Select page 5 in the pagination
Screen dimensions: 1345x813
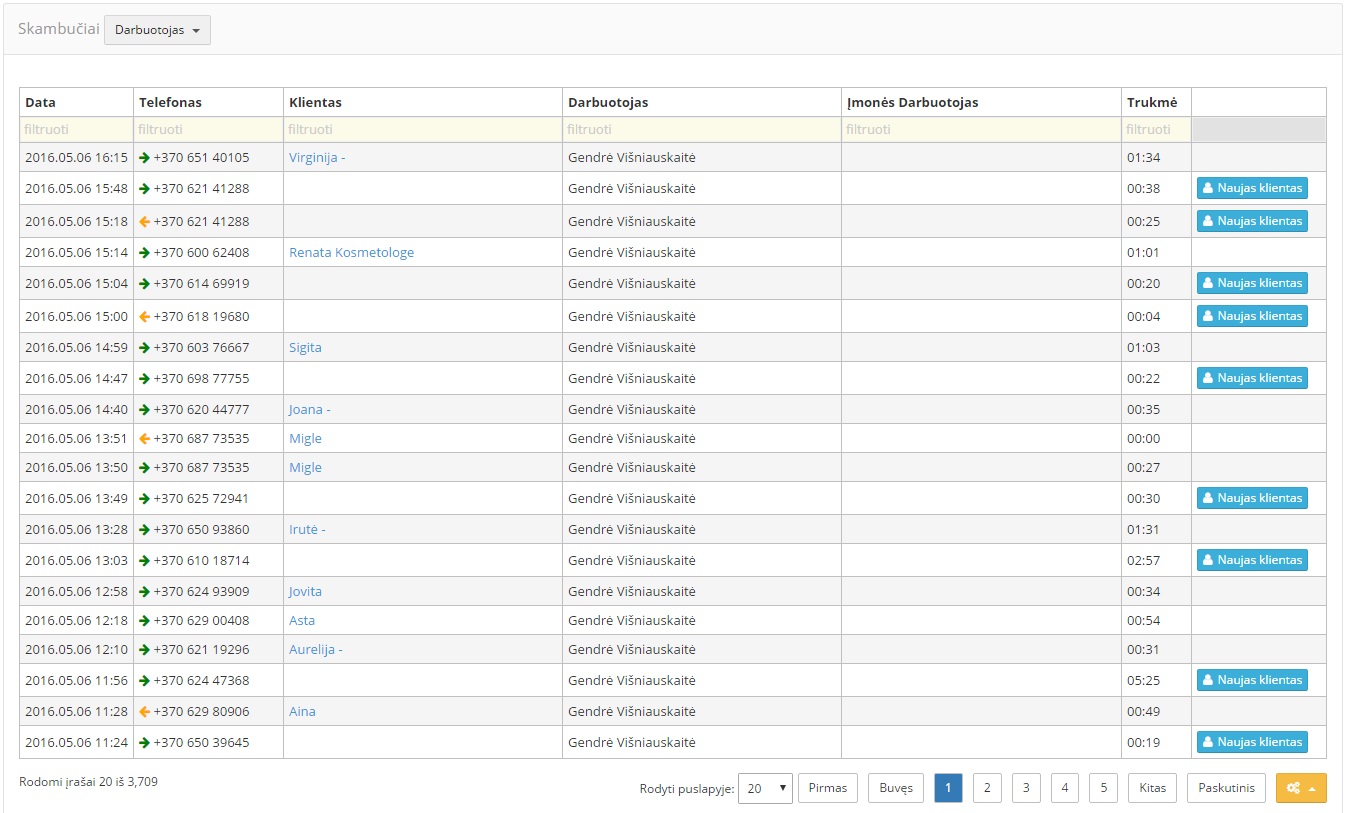[1103, 788]
